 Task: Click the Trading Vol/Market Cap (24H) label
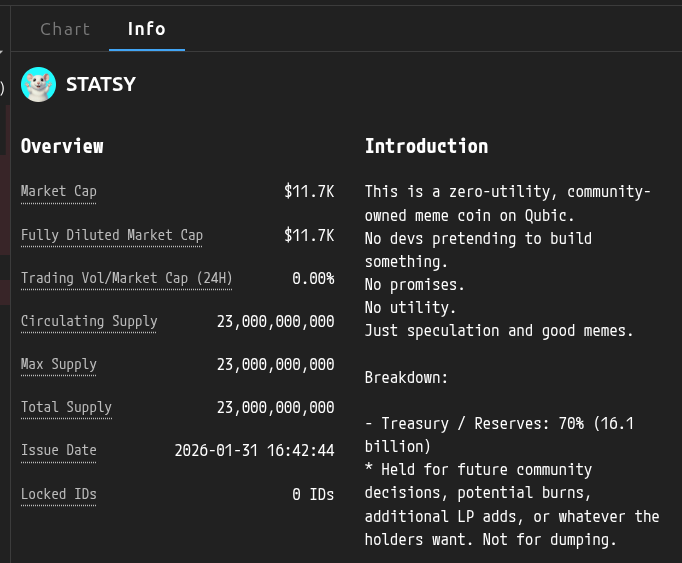[126, 278]
